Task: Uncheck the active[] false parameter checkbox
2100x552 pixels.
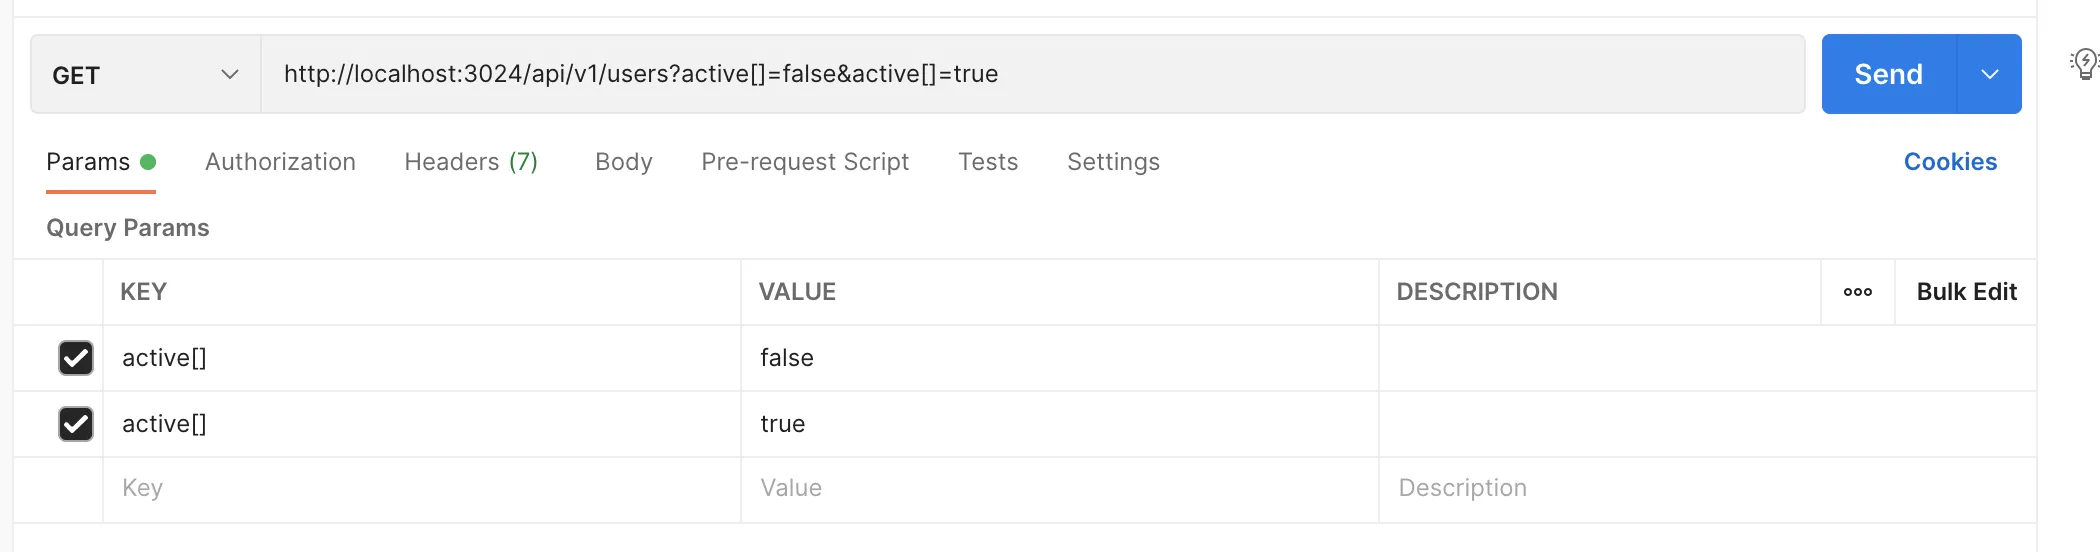Action: (x=76, y=358)
